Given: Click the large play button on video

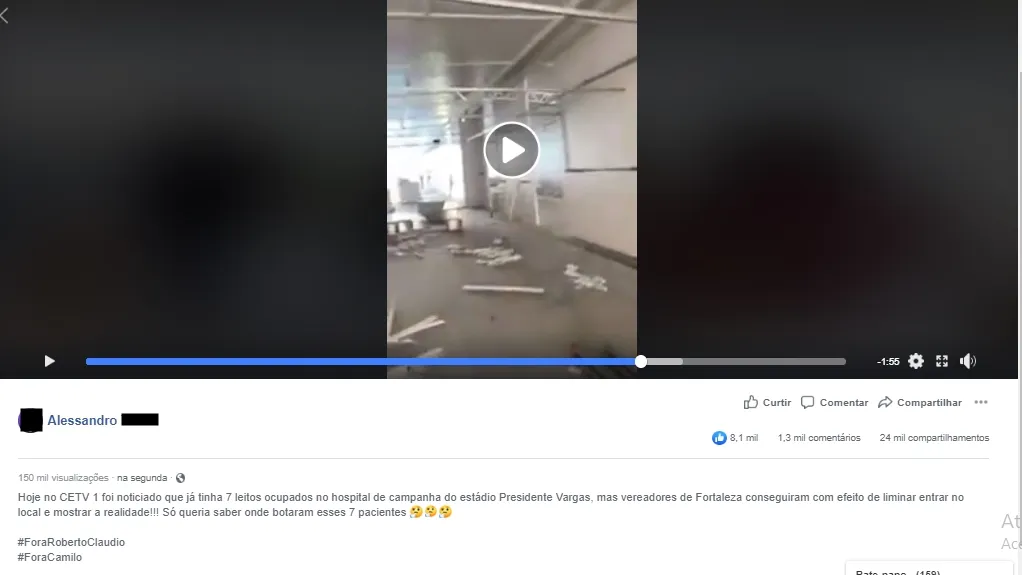Looking at the screenshot, I should click(512, 150).
